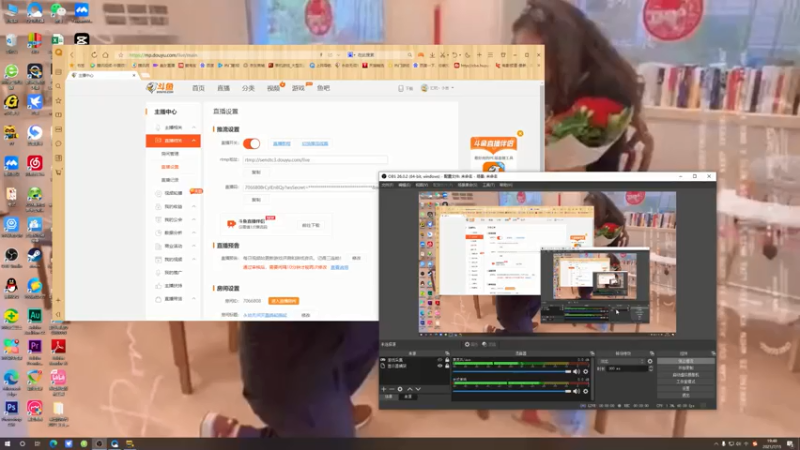Bookmark the page with the star icon

(x=120, y=55)
